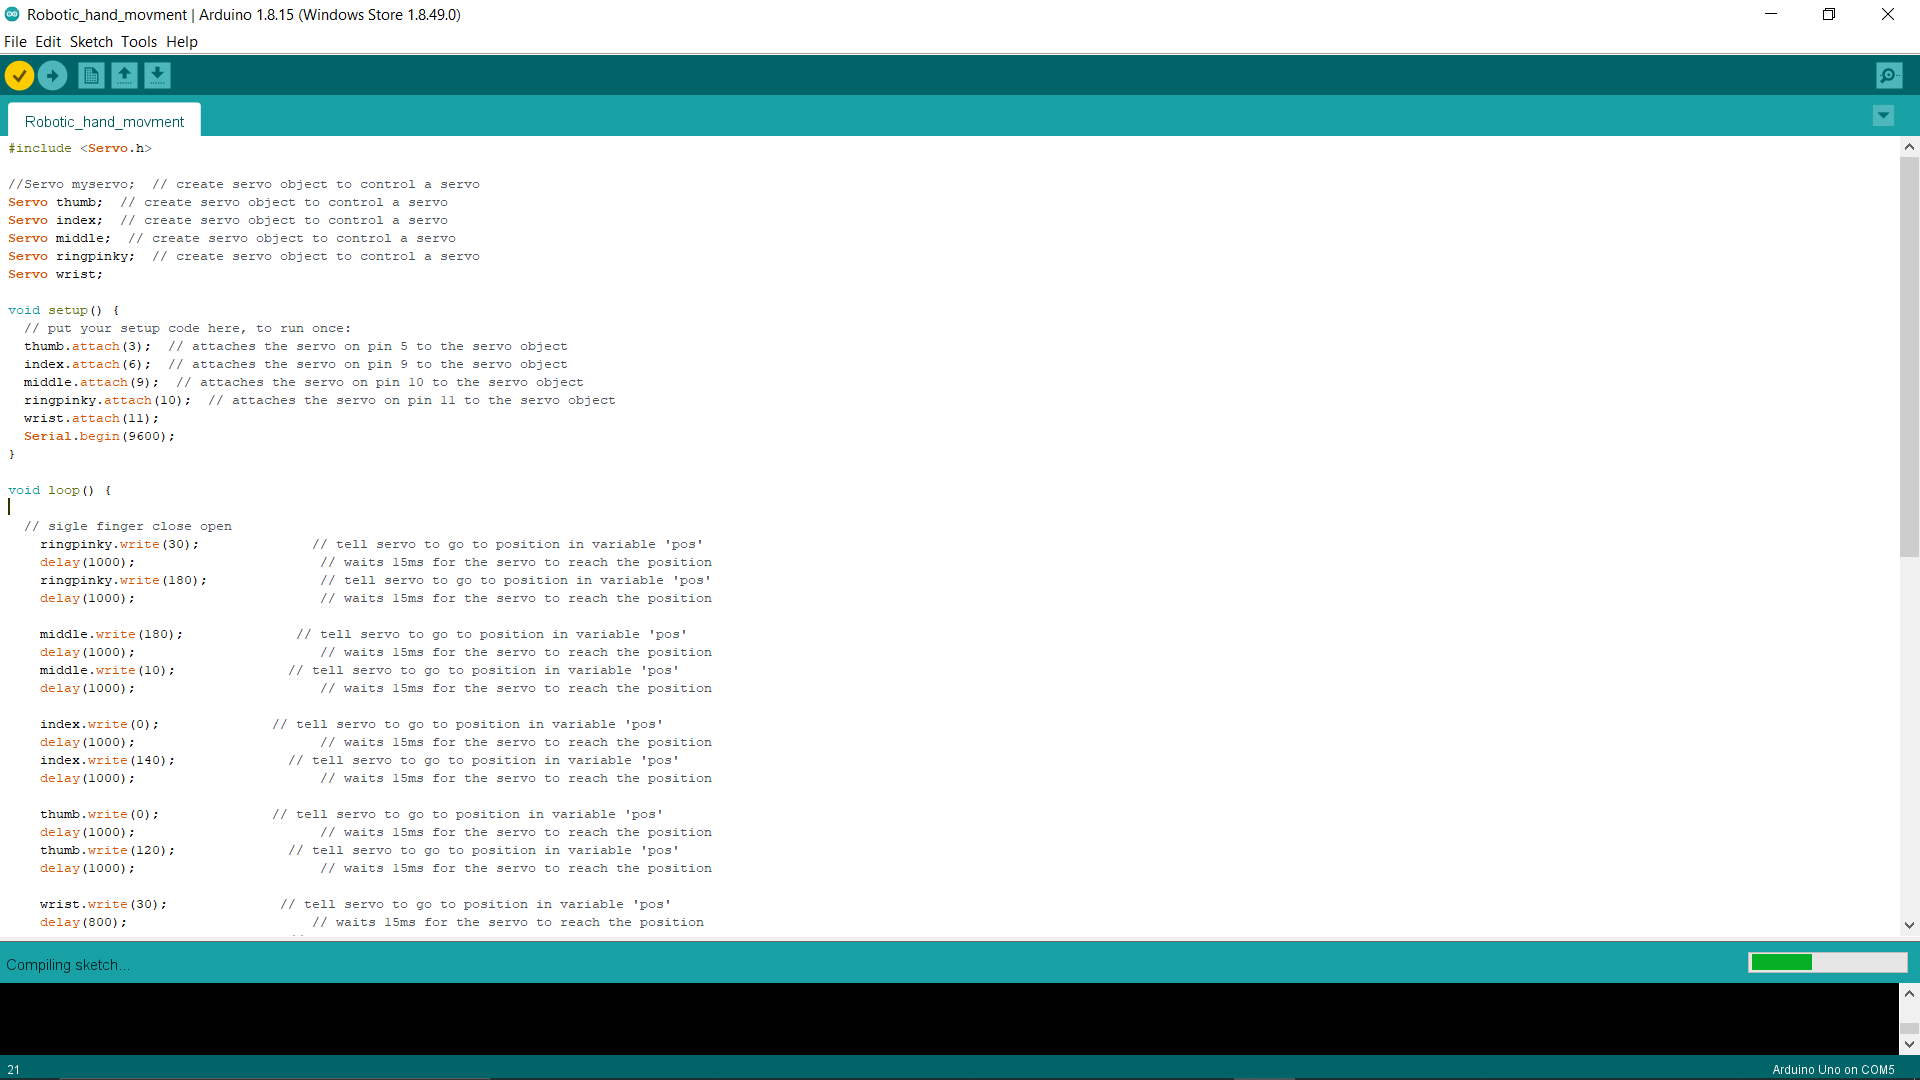The height and width of the screenshot is (1080, 1920).
Task: Click the 'middle.attach(9);' statement
Action: tap(91, 382)
